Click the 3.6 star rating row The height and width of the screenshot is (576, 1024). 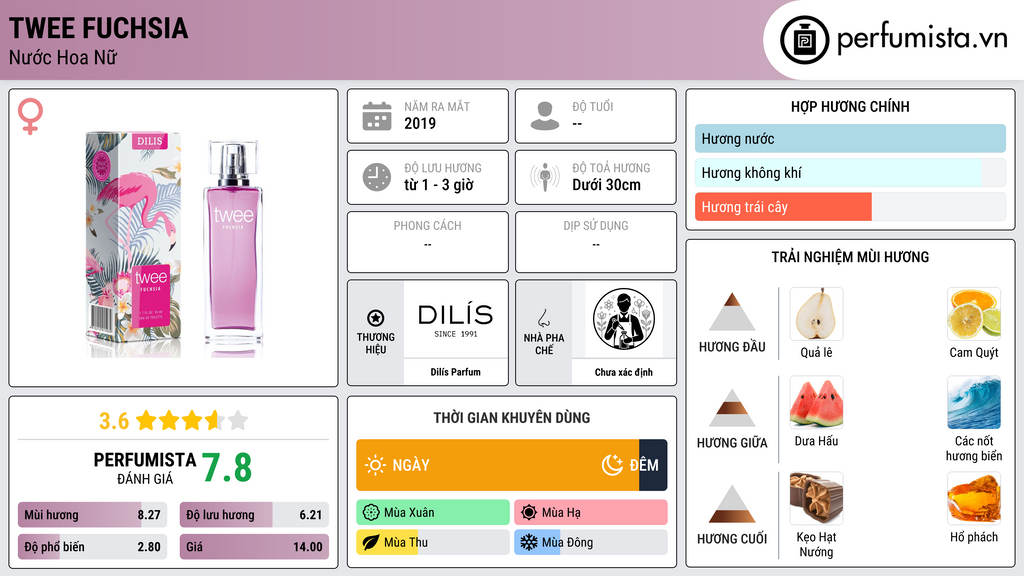click(x=173, y=421)
